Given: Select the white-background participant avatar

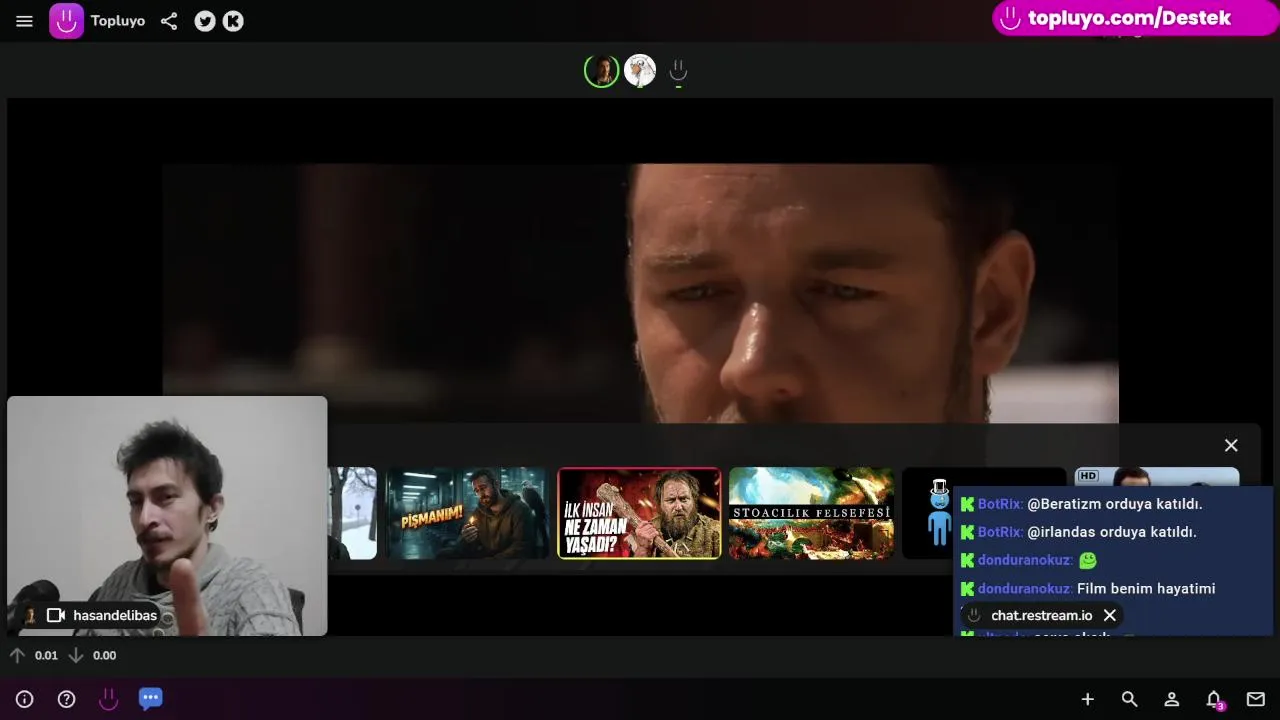Looking at the screenshot, I should click(640, 71).
